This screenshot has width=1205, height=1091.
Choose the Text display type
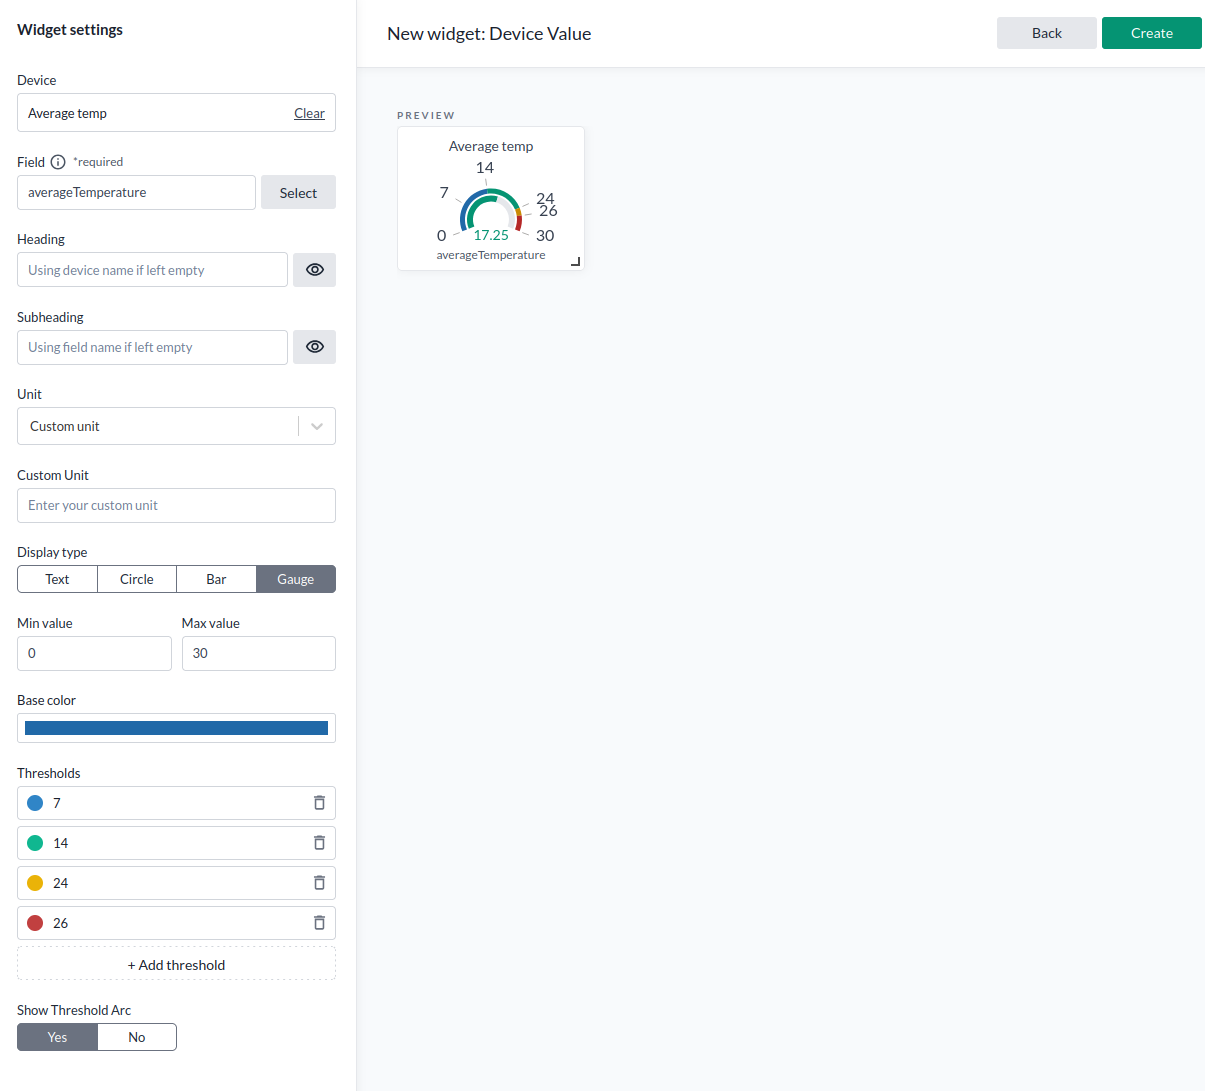point(57,579)
